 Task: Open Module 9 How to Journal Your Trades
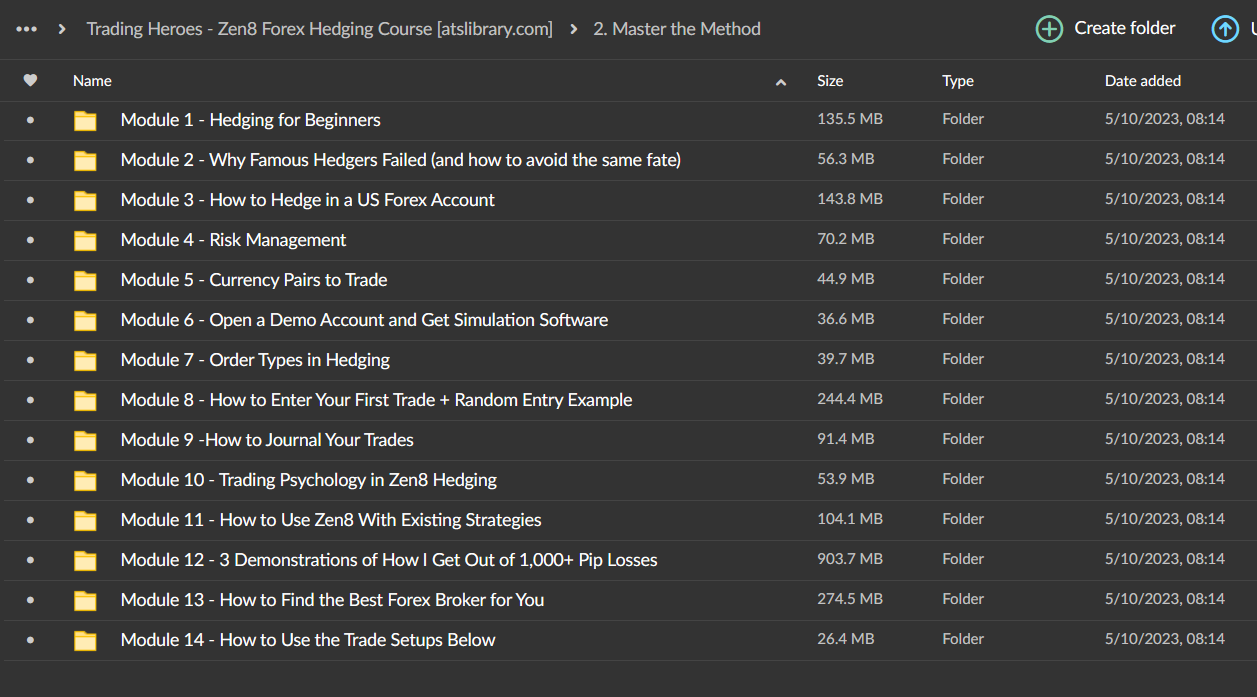267,440
